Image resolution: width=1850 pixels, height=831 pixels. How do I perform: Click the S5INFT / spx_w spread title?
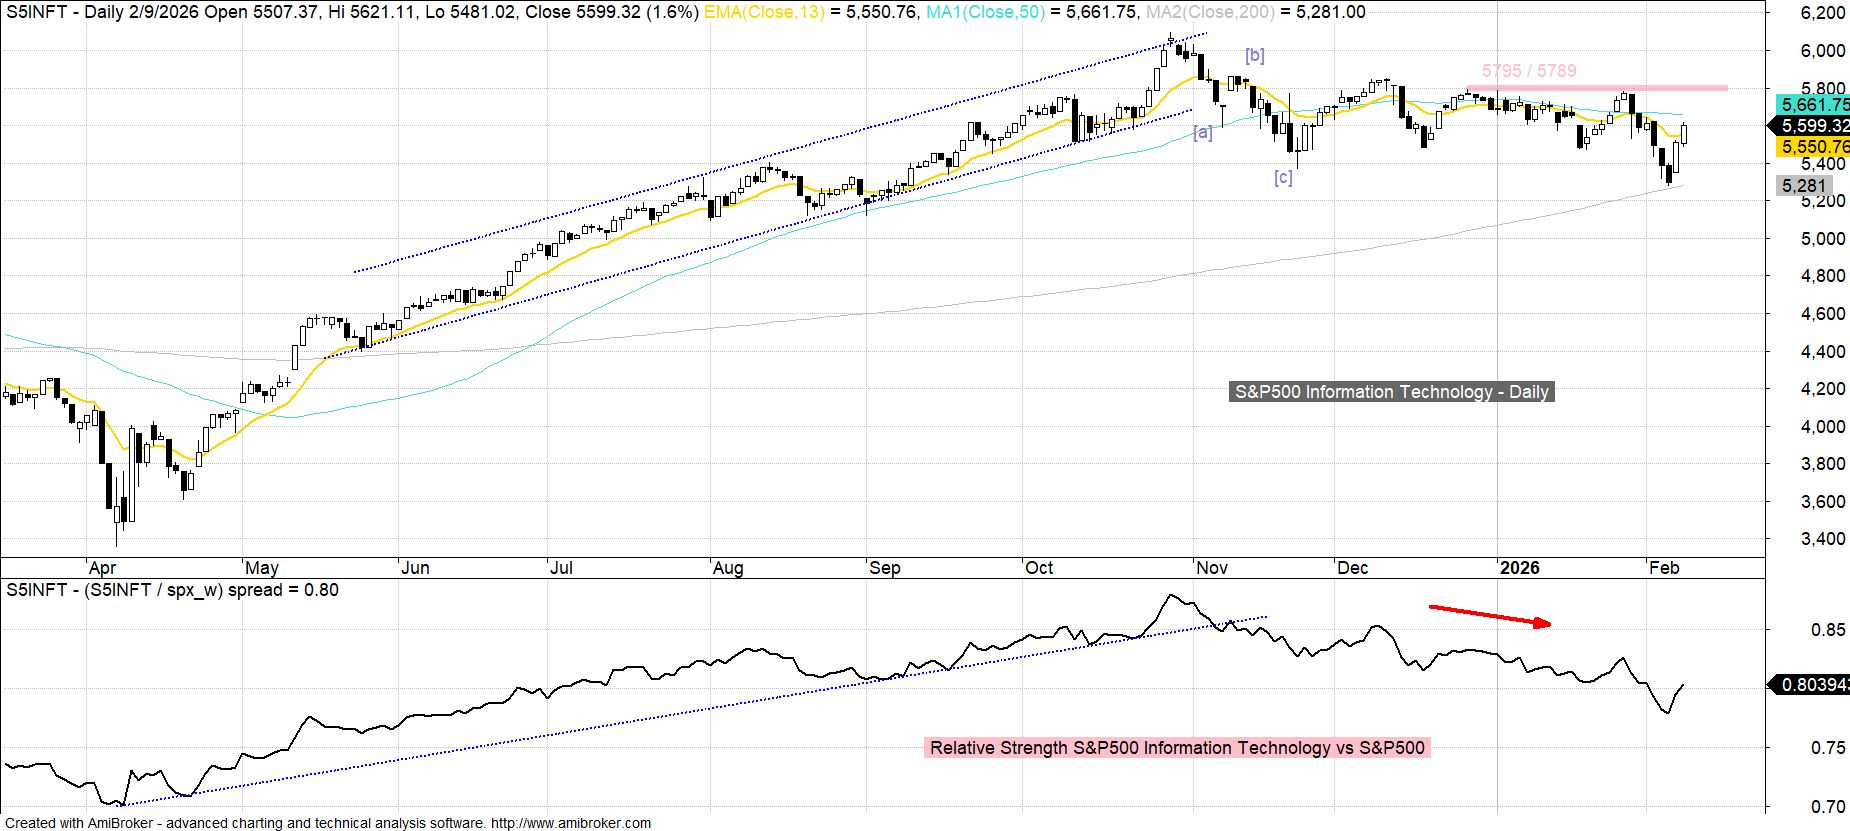(x=172, y=590)
